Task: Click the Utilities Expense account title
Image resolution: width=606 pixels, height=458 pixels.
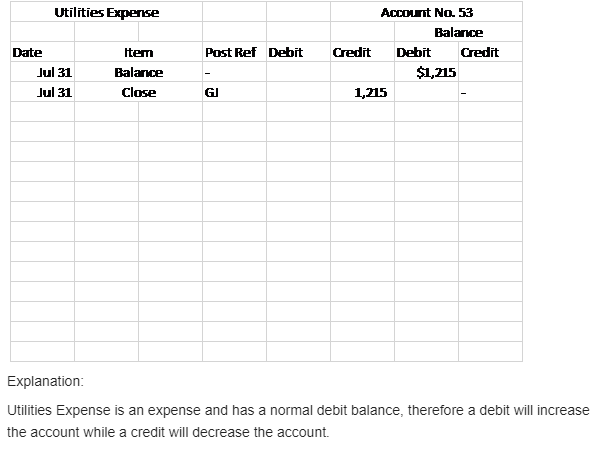Action: pos(105,13)
